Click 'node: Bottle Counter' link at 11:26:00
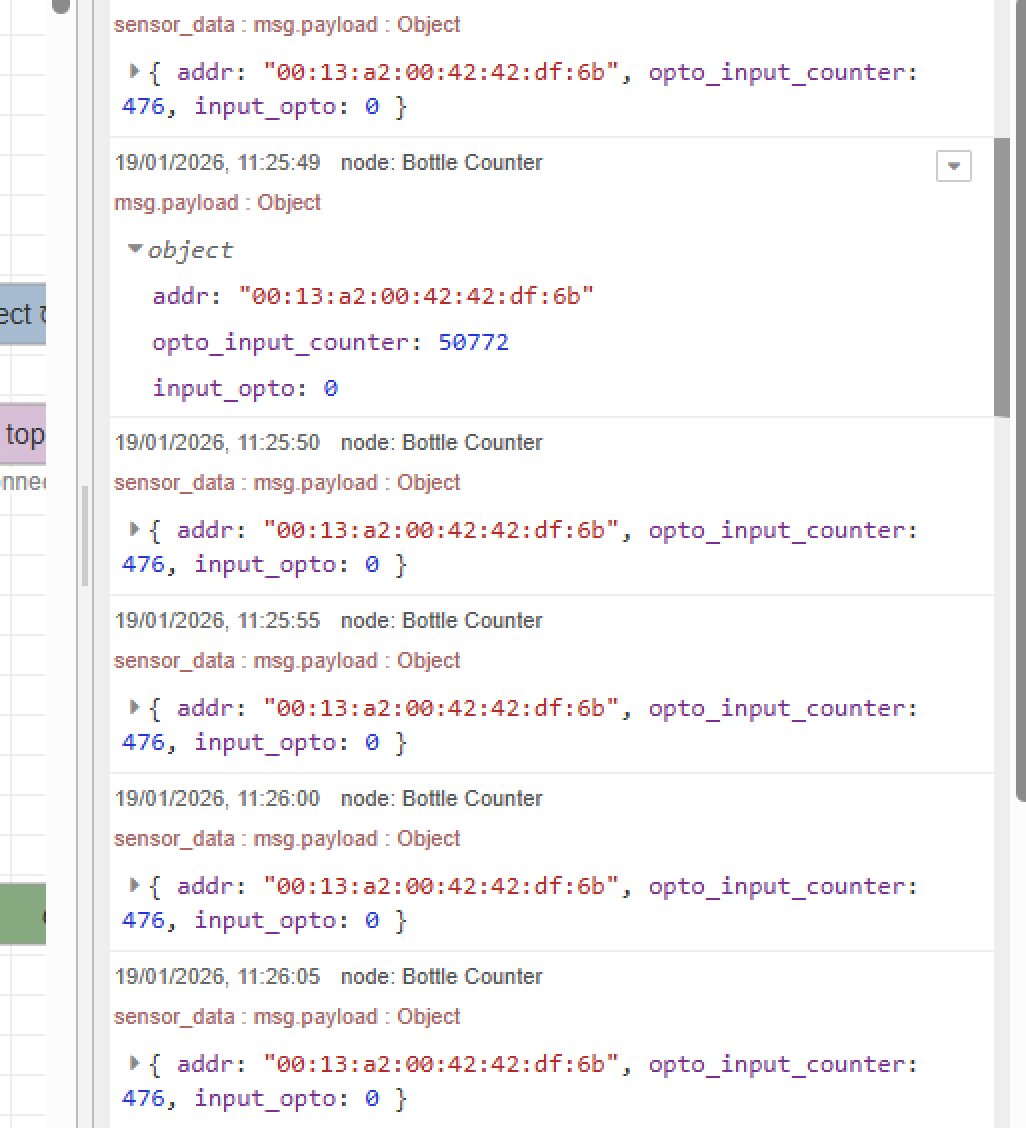 pos(441,799)
